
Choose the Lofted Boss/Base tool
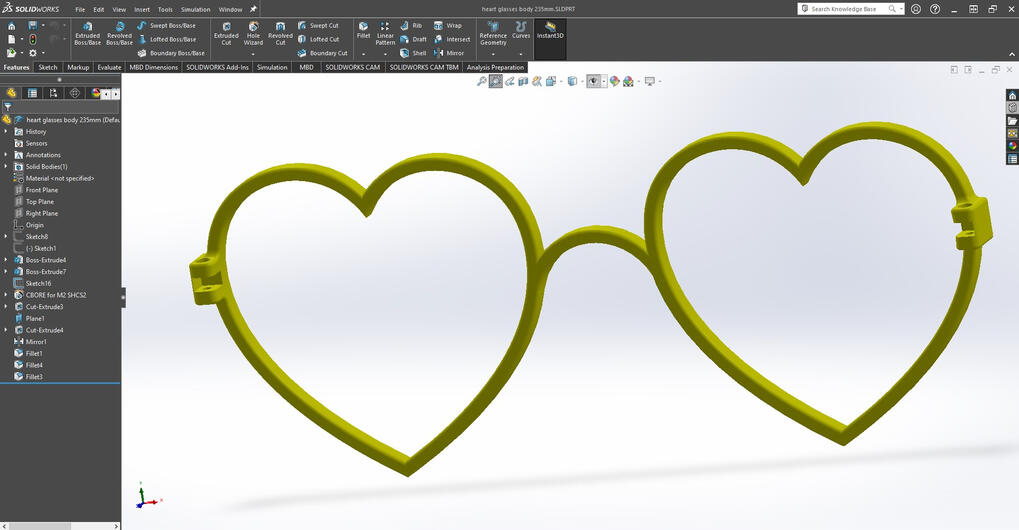(x=166, y=39)
